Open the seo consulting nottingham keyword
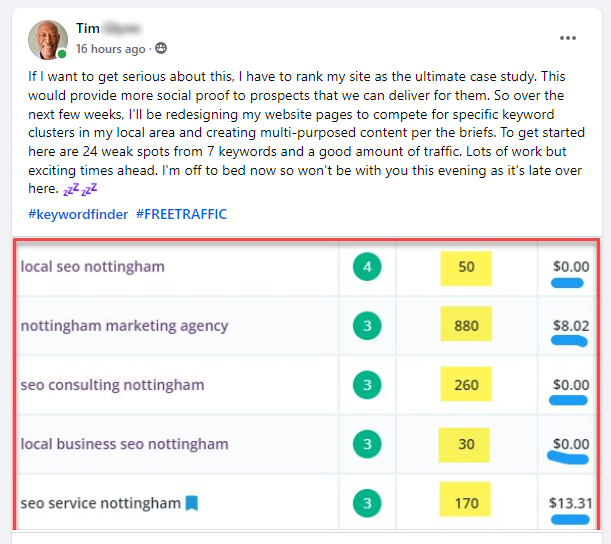The width and height of the screenshot is (611, 544). [112, 385]
